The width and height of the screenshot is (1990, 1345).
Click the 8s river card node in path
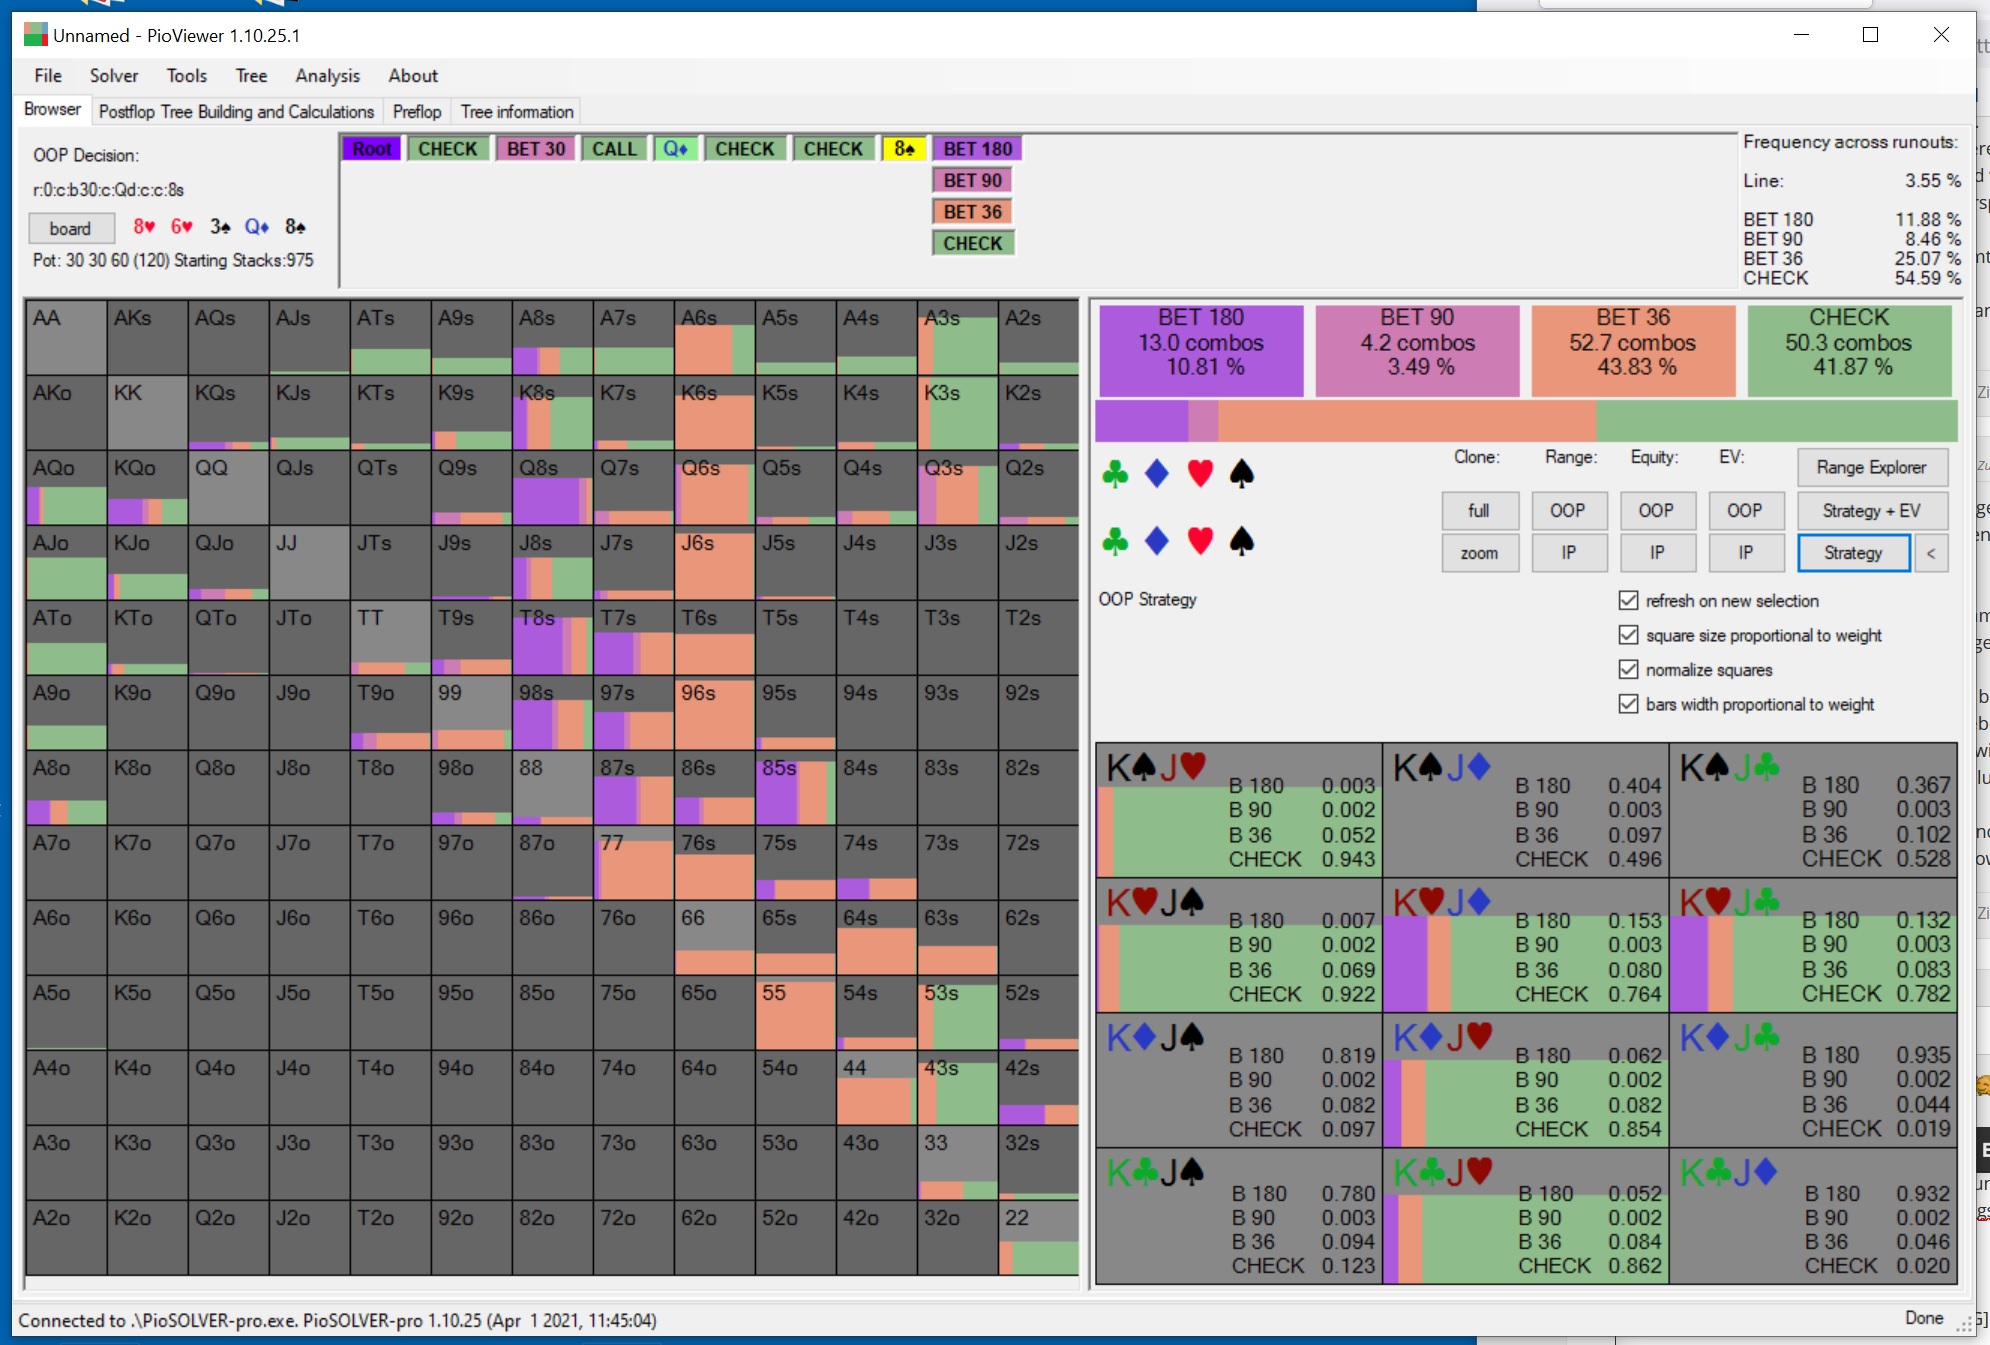pyautogui.click(x=904, y=149)
